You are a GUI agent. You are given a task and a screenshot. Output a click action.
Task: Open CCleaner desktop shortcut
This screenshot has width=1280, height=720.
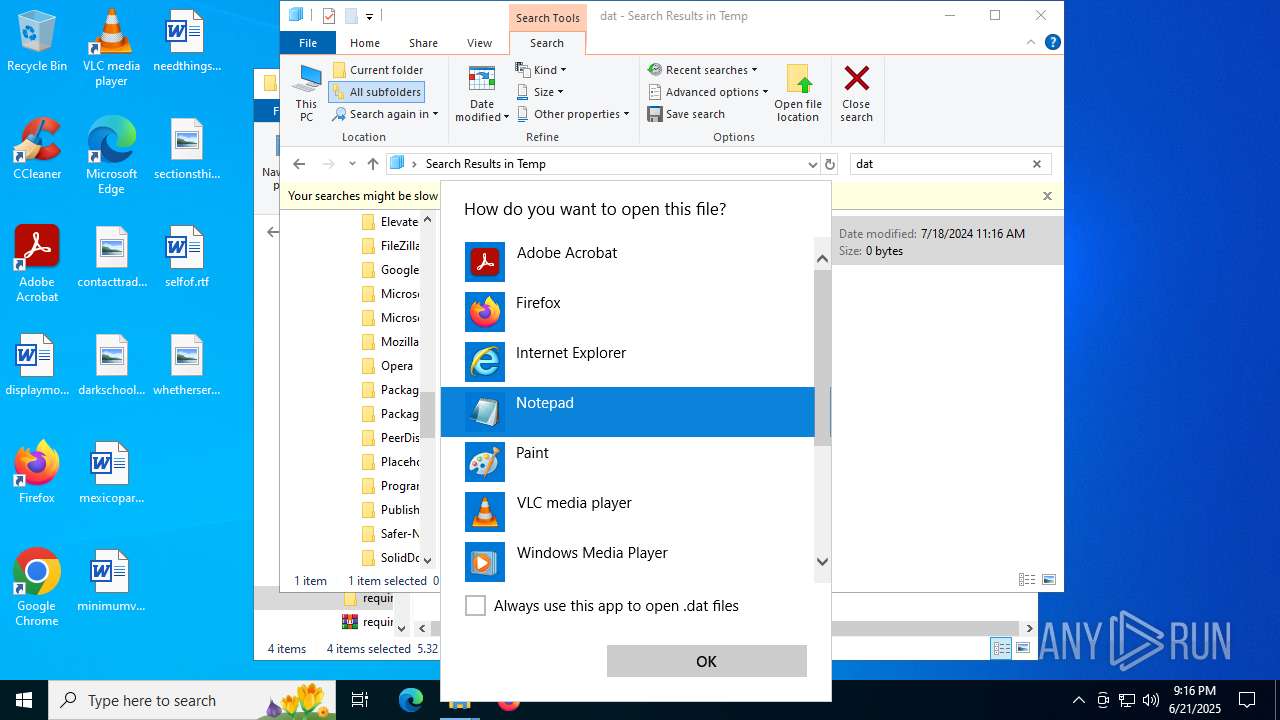click(37, 148)
